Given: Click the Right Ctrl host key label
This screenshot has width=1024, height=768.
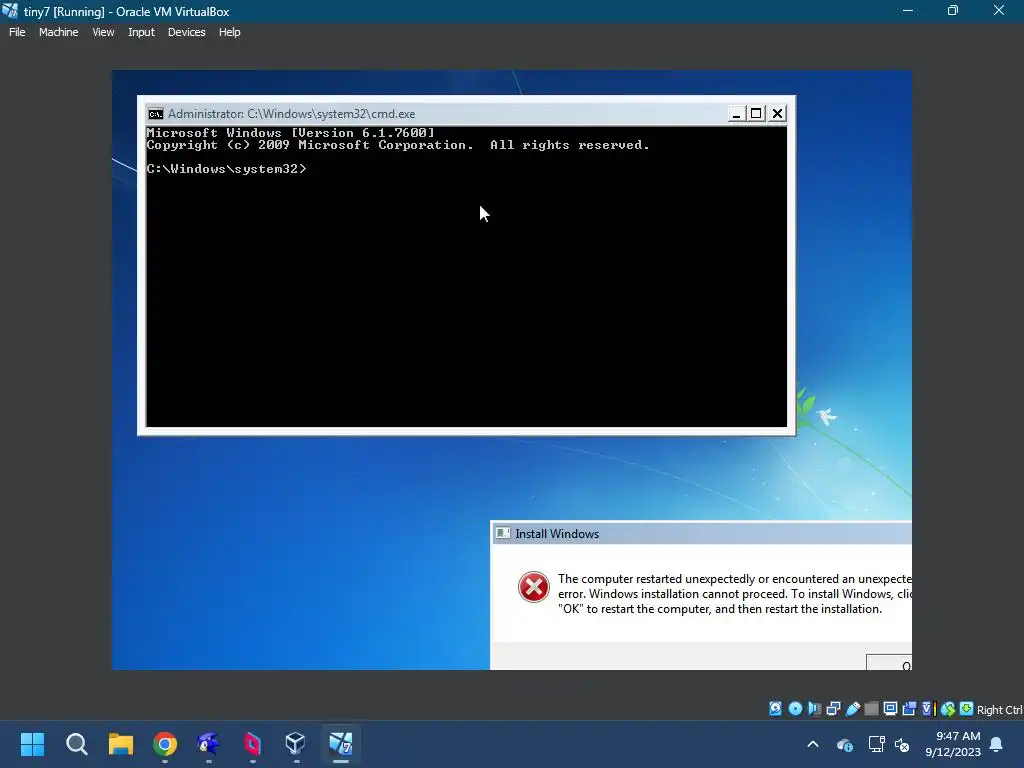Looking at the screenshot, I should [x=999, y=710].
